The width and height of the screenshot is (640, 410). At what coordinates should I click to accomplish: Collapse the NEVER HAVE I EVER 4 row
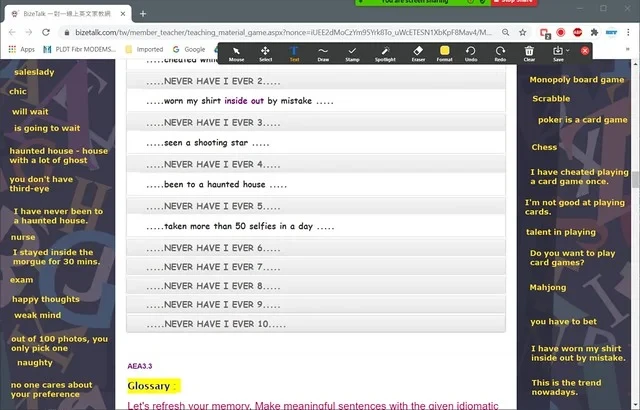coord(316,164)
